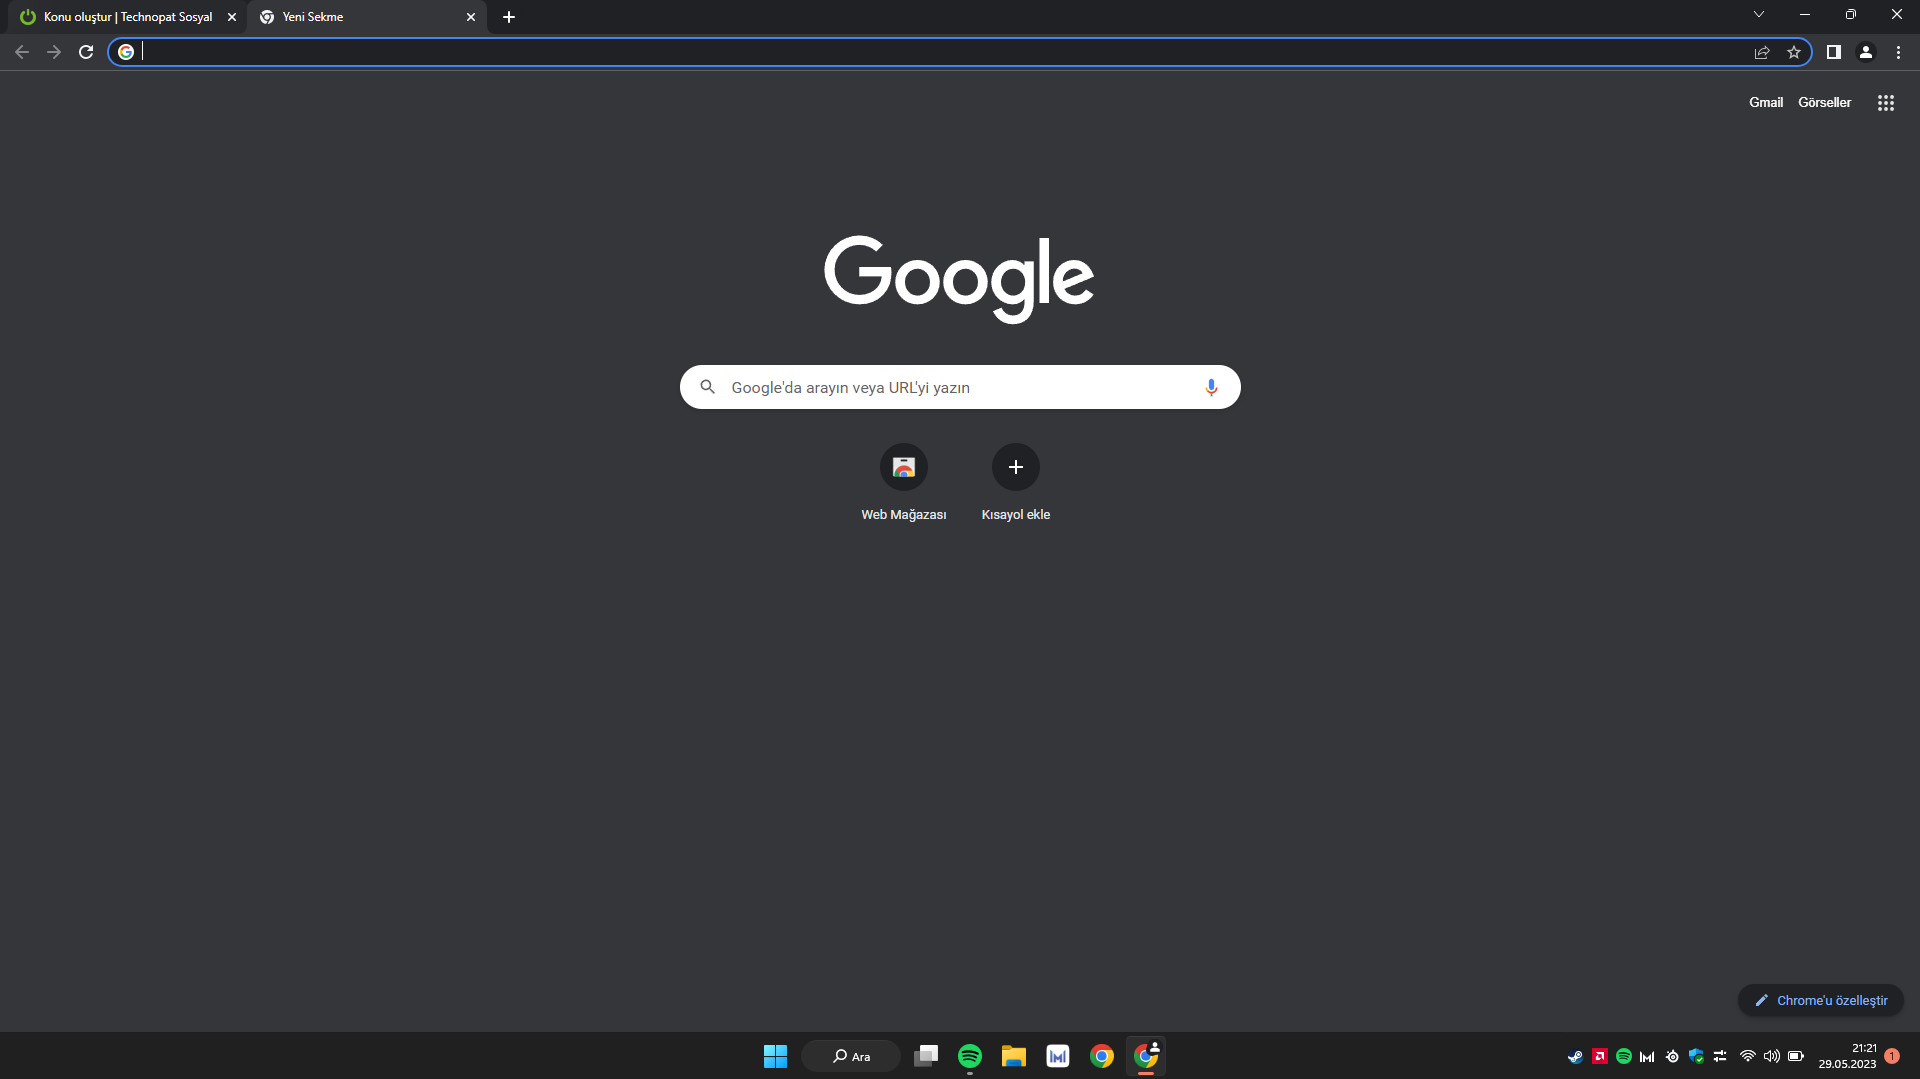Click Chrome'u özelleştir button
The height and width of the screenshot is (1079, 1920).
tap(1821, 1000)
